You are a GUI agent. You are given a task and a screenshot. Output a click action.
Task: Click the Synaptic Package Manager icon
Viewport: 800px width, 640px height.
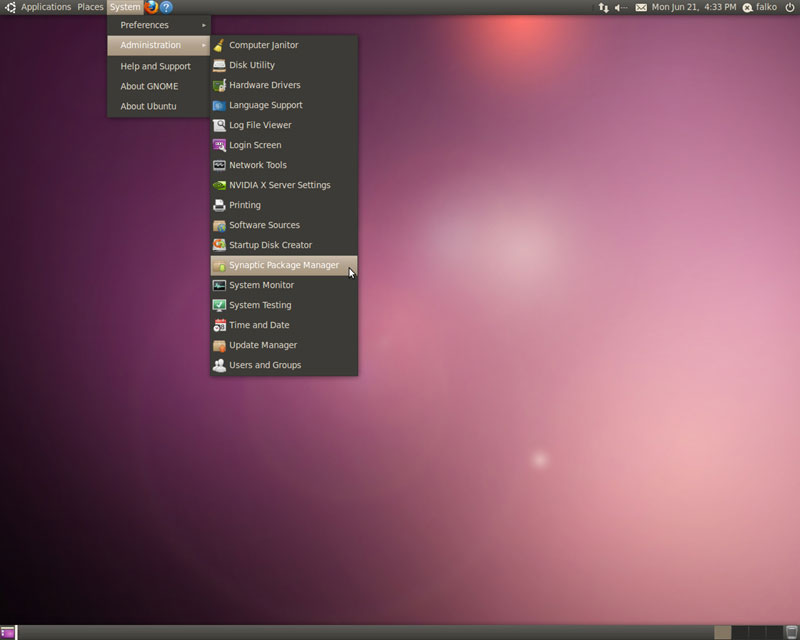[219, 265]
